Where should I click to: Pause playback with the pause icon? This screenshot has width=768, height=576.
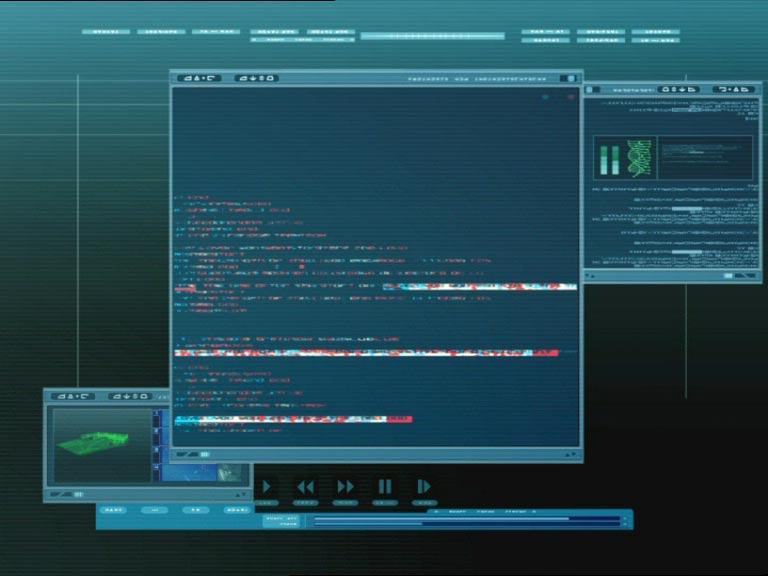click(385, 486)
